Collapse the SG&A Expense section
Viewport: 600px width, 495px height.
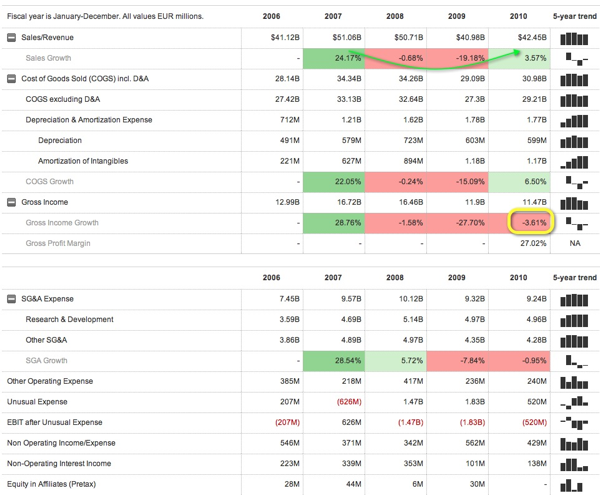pos(11,299)
